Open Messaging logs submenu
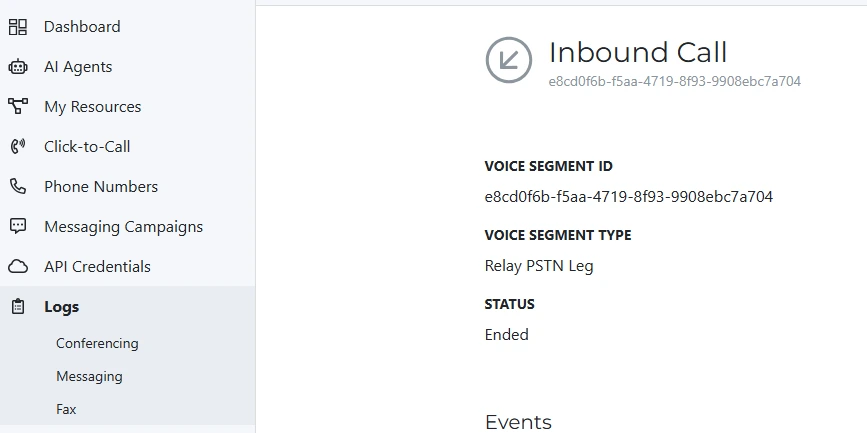Screen dimensions: 867x433 (89, 376)
